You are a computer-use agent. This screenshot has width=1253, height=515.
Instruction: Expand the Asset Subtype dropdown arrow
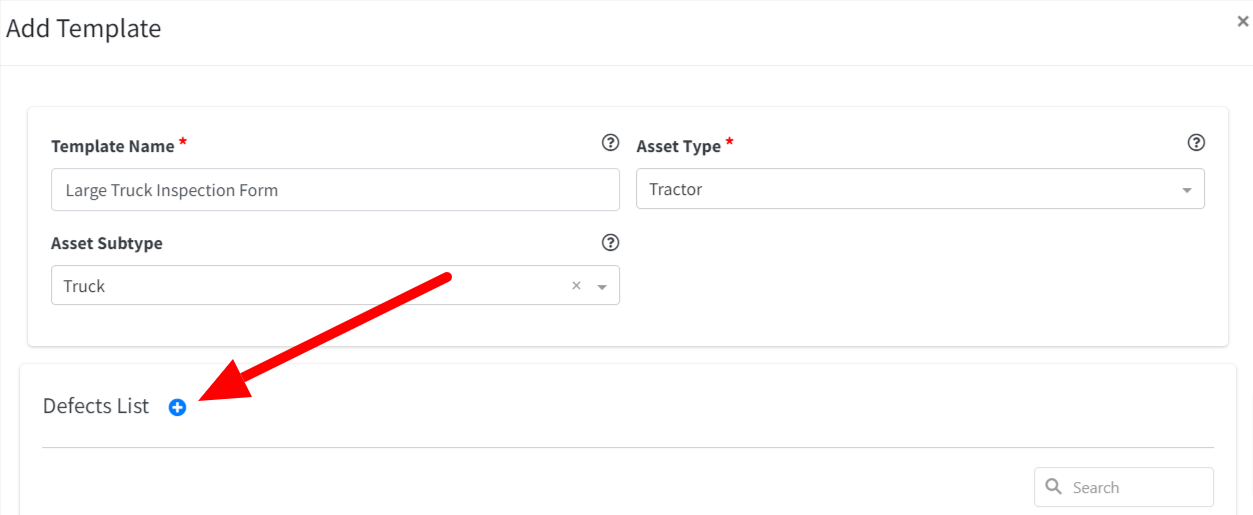pyautogui.click(x=602, y=287)
